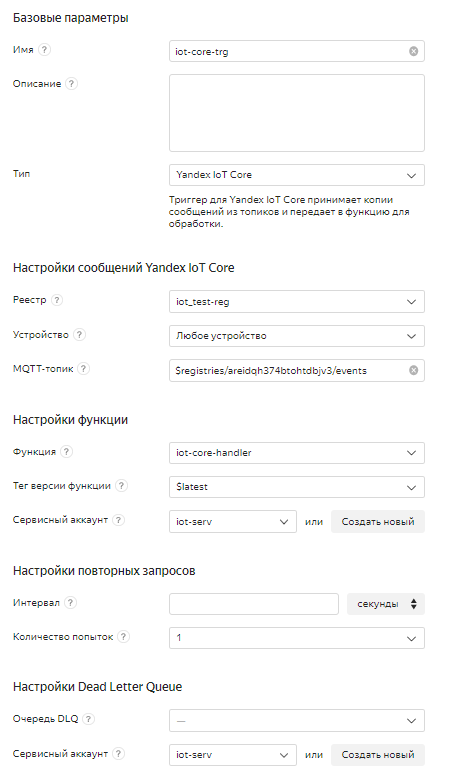Open the Реестр dropdown showing iot_test-reg
The width and height of the screenshot is (454, 782).
[x=297, y=302]
